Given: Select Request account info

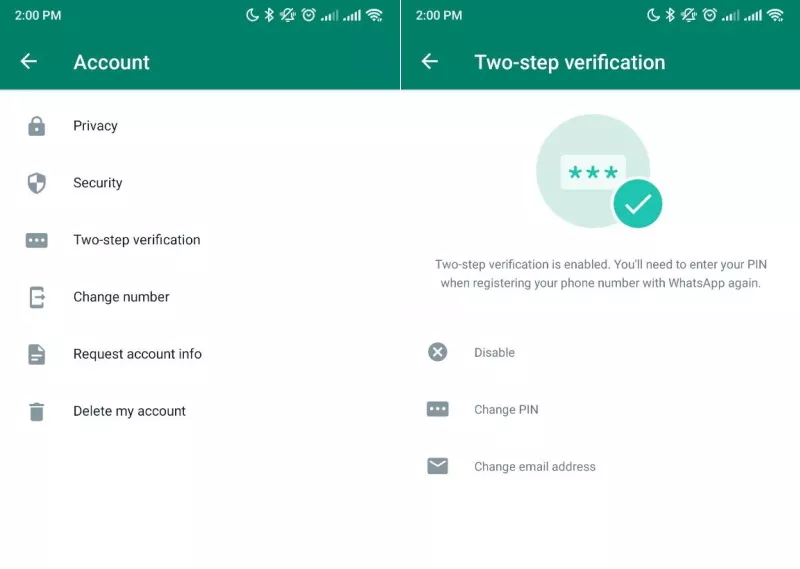Looking at the screenshot, I should (138, 354).
